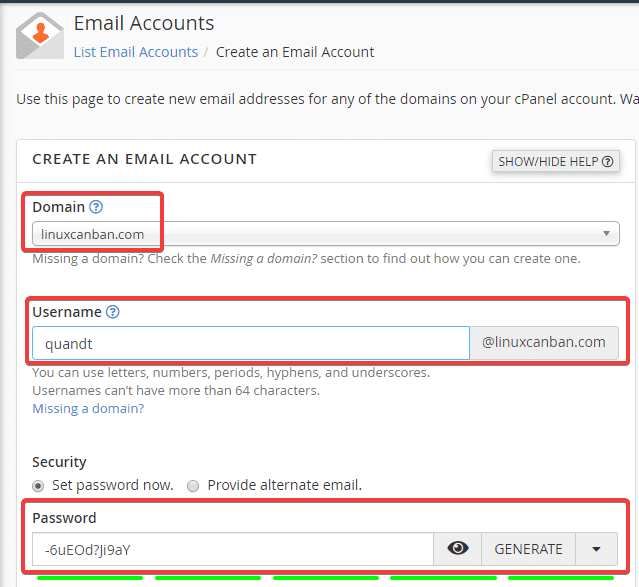Click the Username input field
Image resolution: width=639 pixels, height=587 pixels.
250,342
